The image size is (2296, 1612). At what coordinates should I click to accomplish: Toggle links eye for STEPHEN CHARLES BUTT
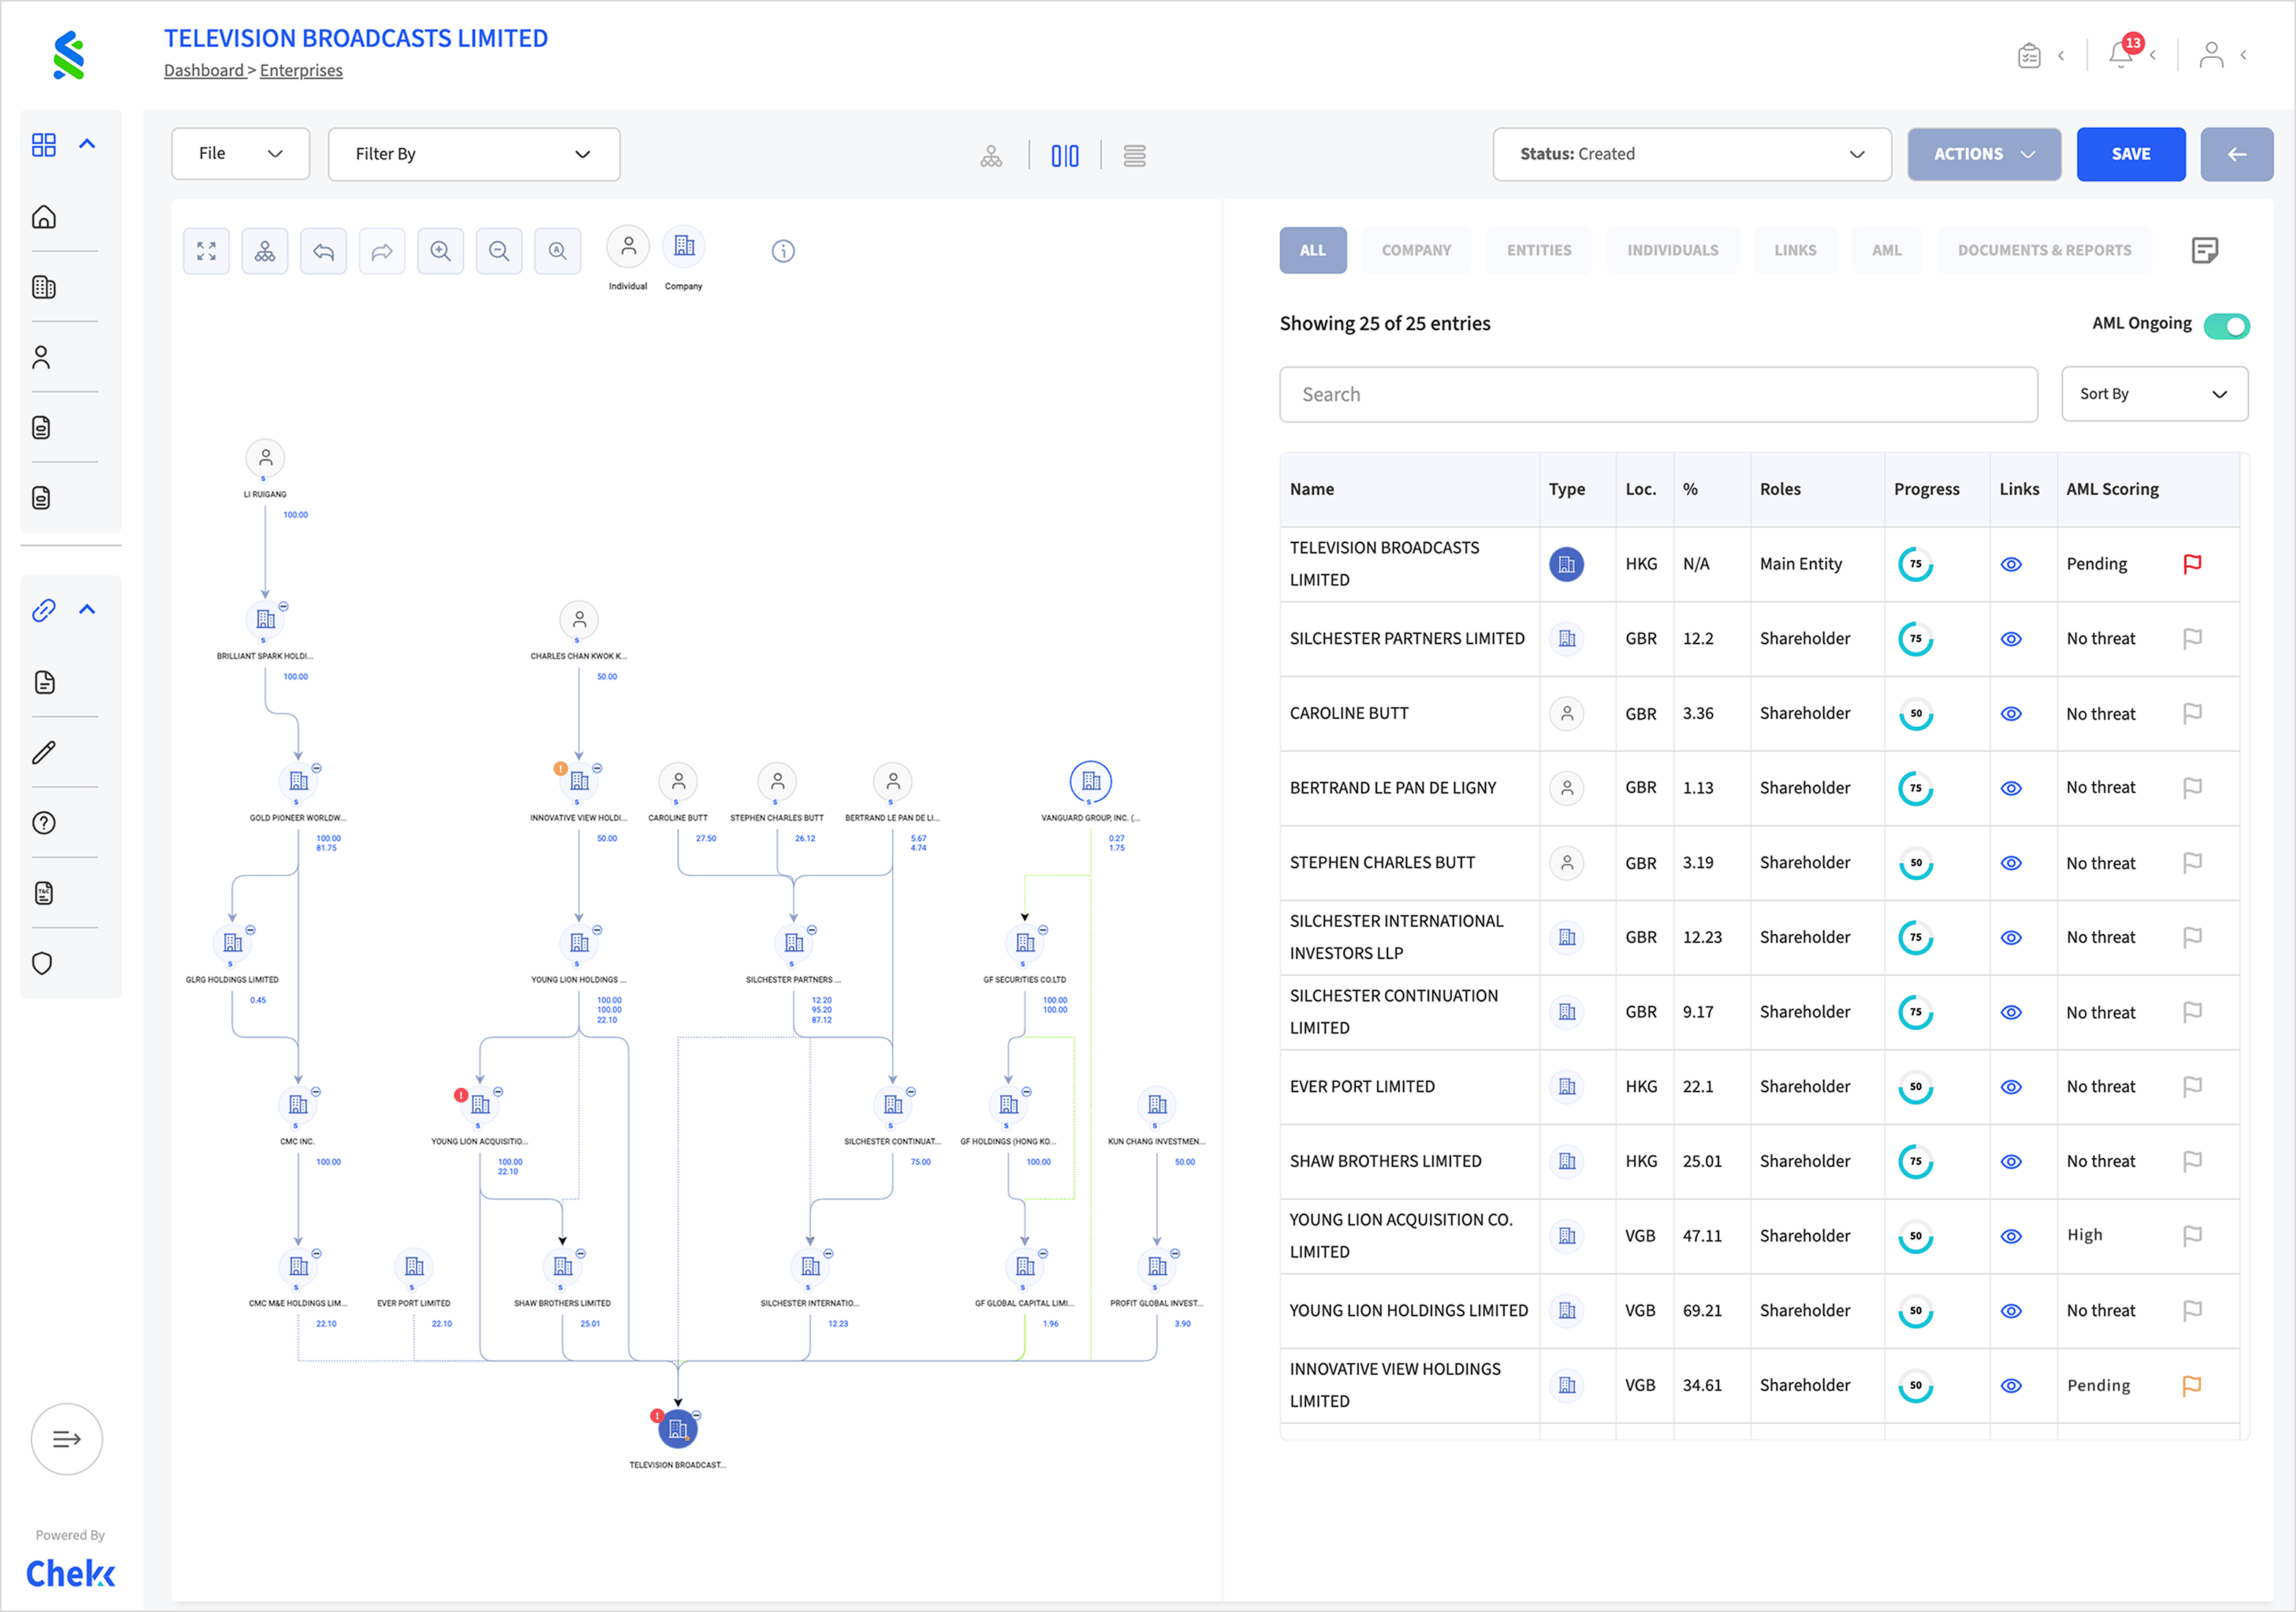coord(2011,863)
